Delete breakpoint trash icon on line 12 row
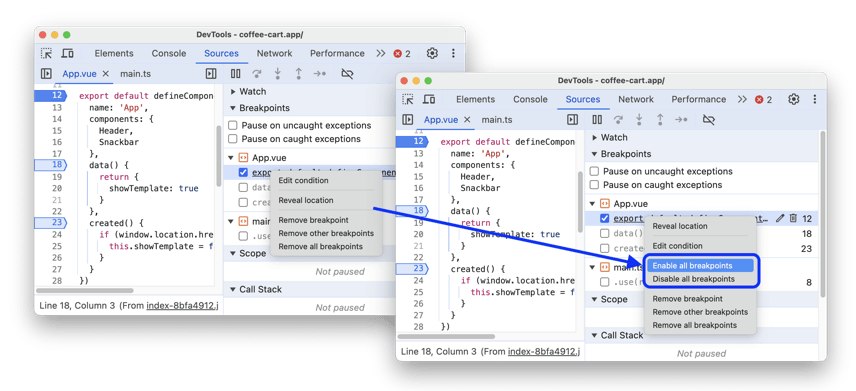 [x=793, y=218]
